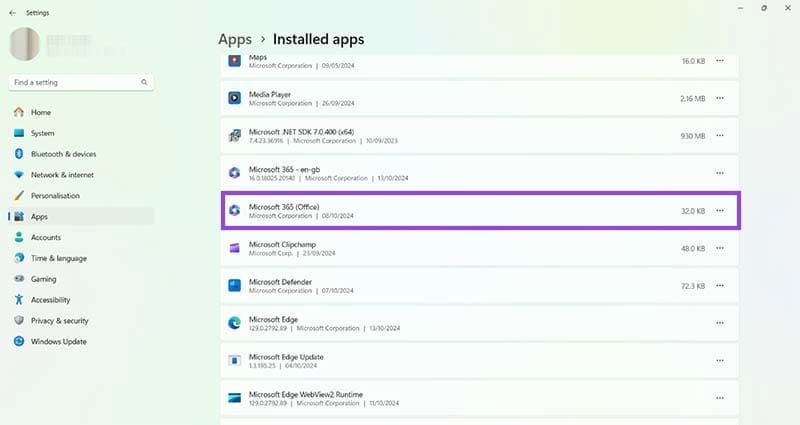
Task: Click the 2.16 MB size value
Action: [692, 98]
